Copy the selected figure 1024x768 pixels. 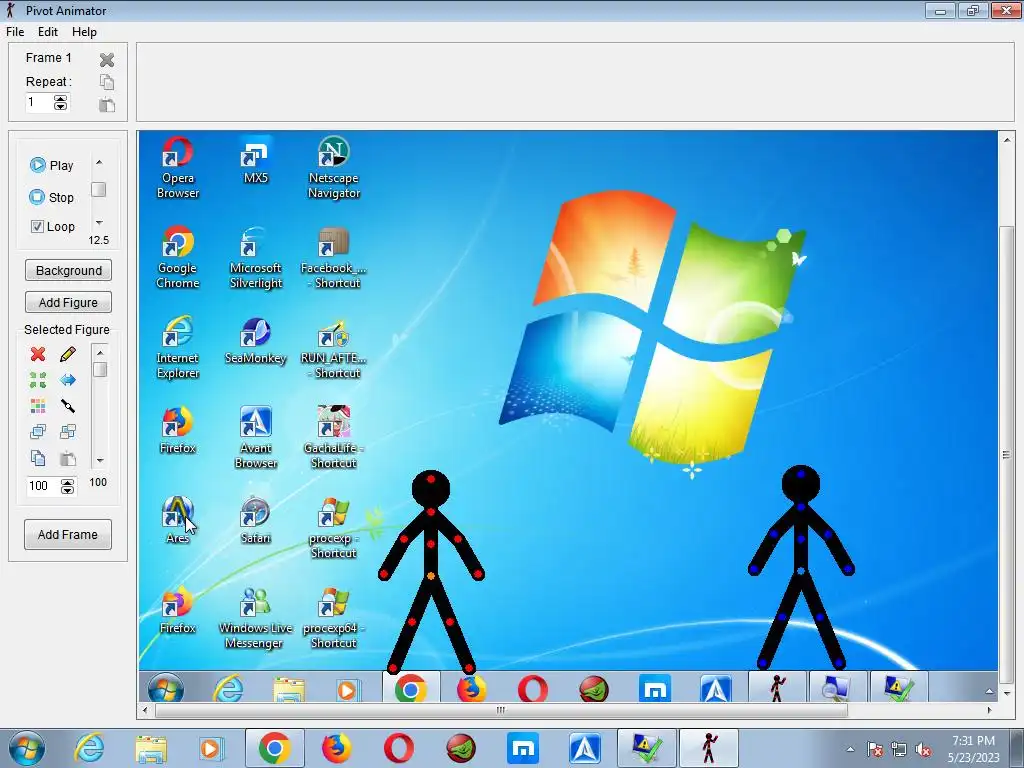tap(38, 458)
